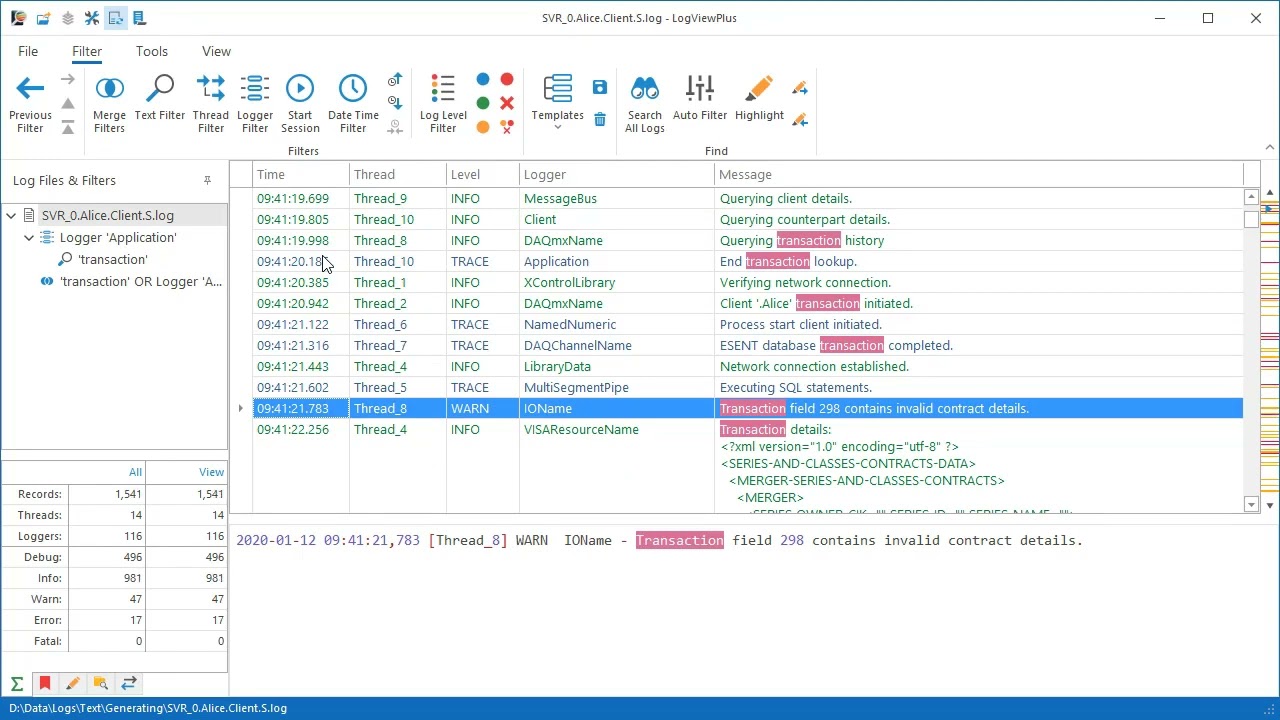The width and height of the screenshot is (1280, 720).
Task: Click scroll down arrow of log grid
Action: tap(1251, 504)
